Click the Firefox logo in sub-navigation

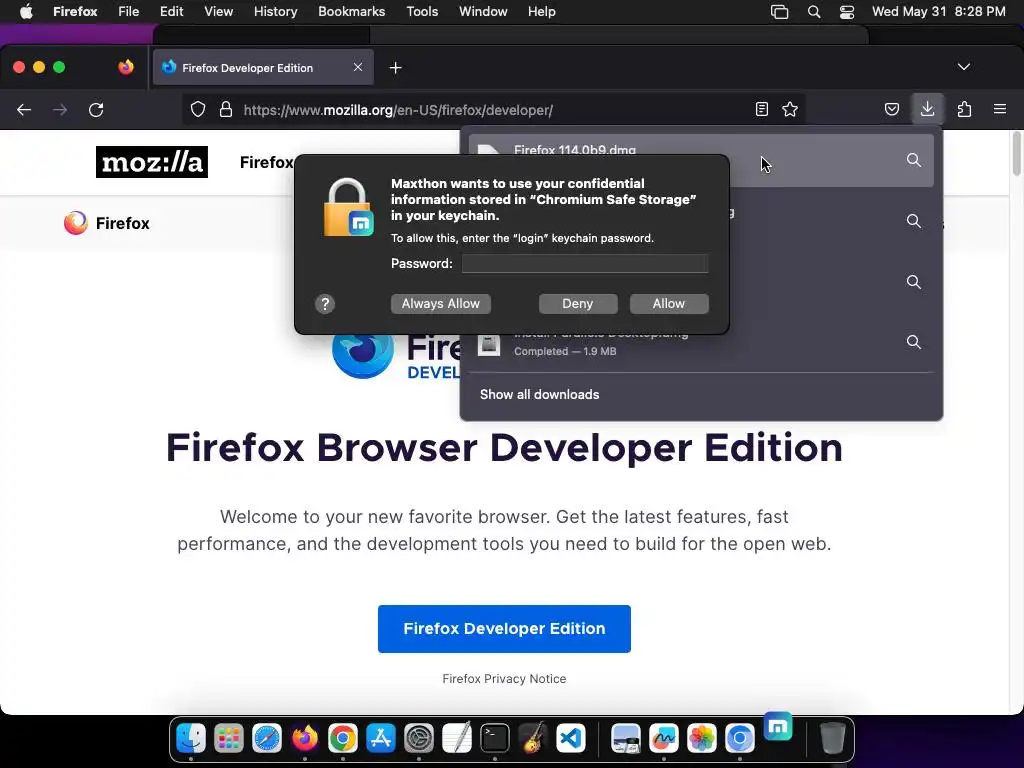click(x=106, y=223)
